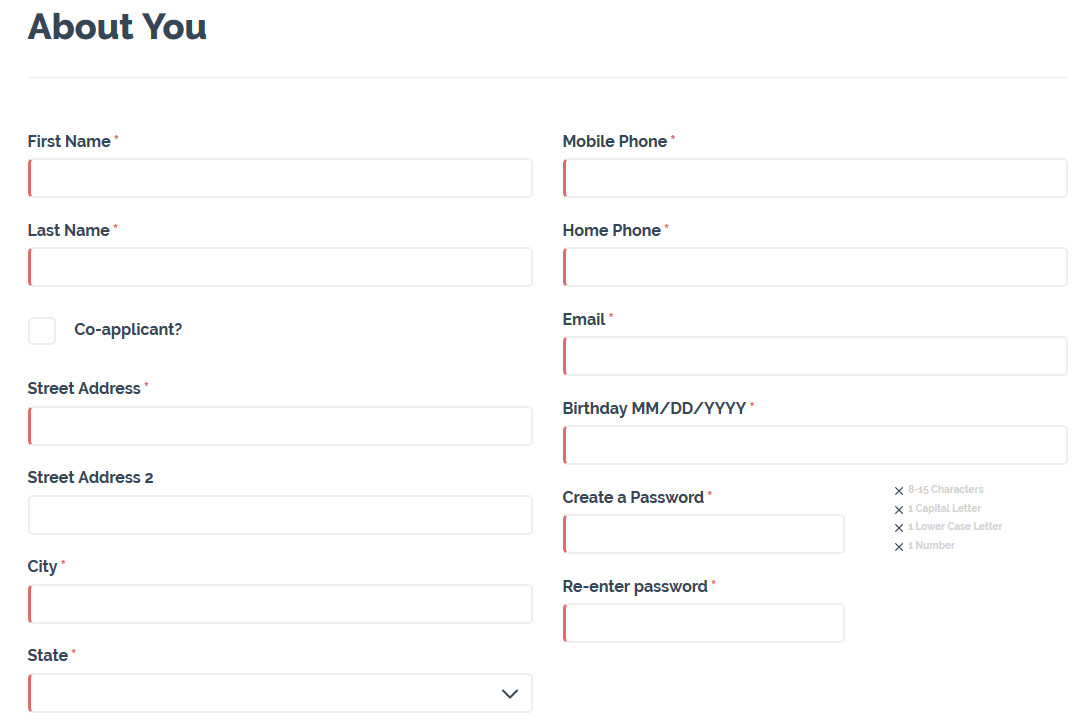Click the Co-applicant? label text
The width and height of the screenshot is (1088, 723).
pos(128,330)
